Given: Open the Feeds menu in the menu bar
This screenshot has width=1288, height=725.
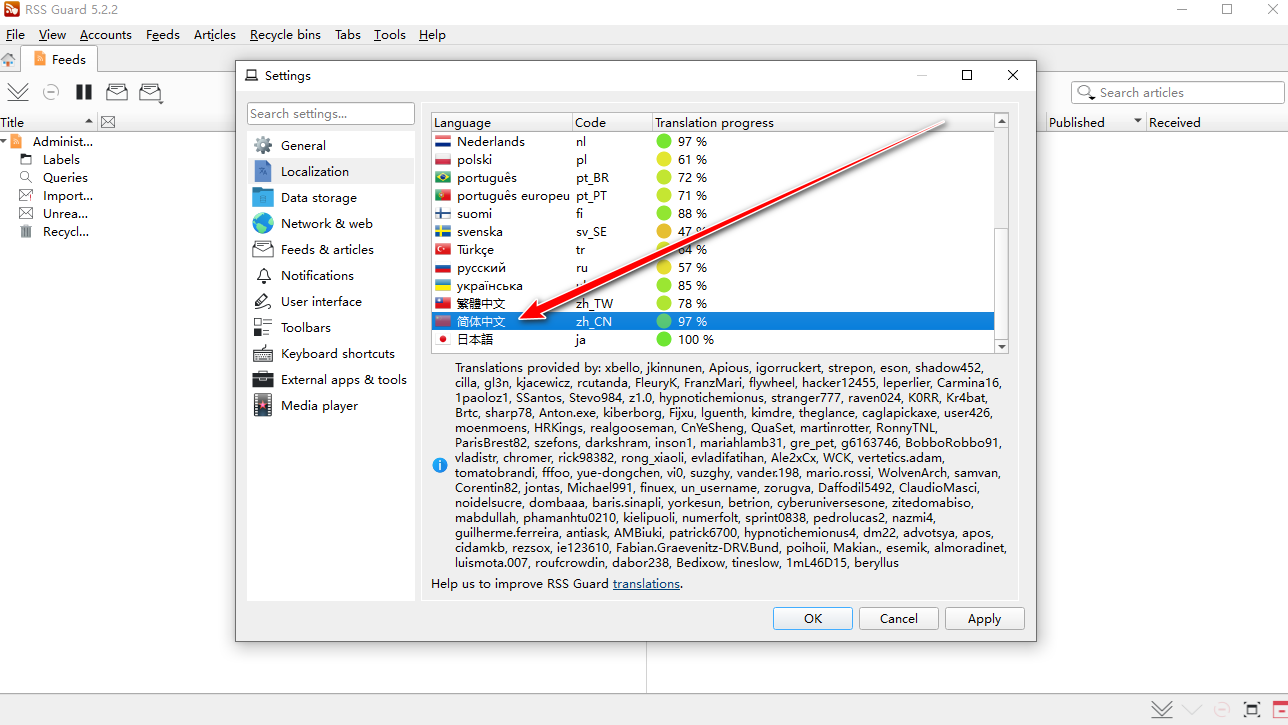Looking at the screenshot, I should click(163, 34).
